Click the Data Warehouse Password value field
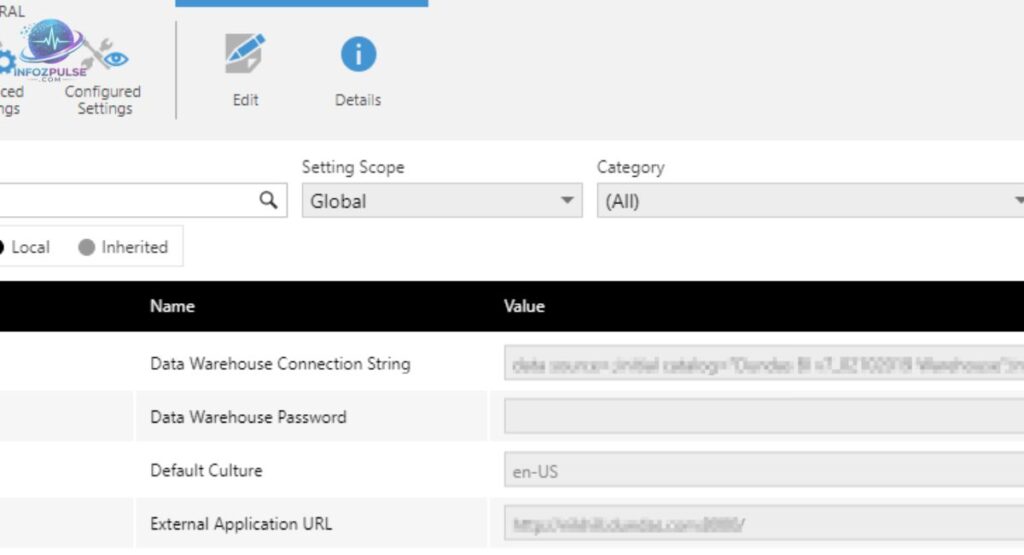Screen dimensions: 1024x555 coord(764,417)
